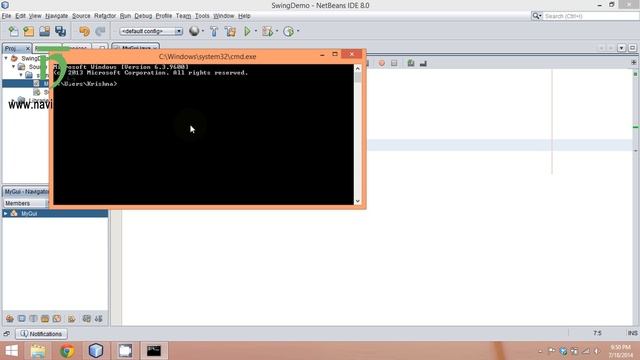Open the Run Project dropdown arrow
This screenshot has width=640, height=360.
(256, 31)
